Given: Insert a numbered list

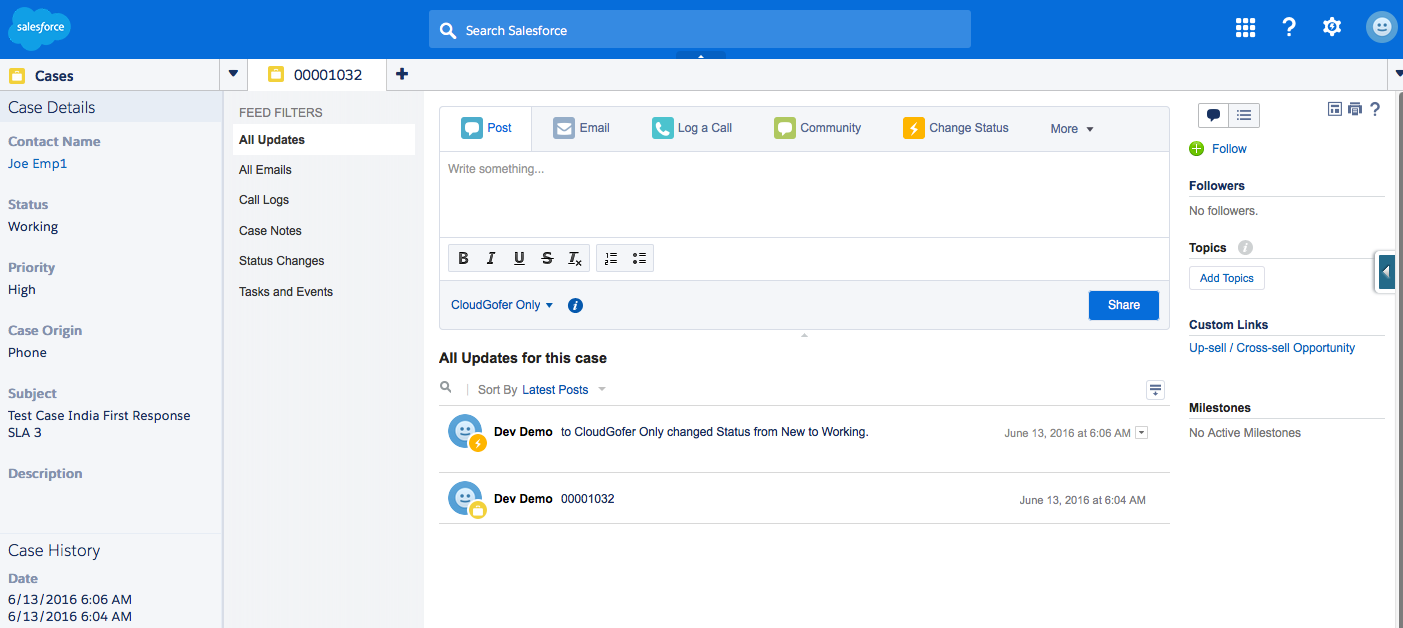Looking at the screenshot, I should 611,258.
